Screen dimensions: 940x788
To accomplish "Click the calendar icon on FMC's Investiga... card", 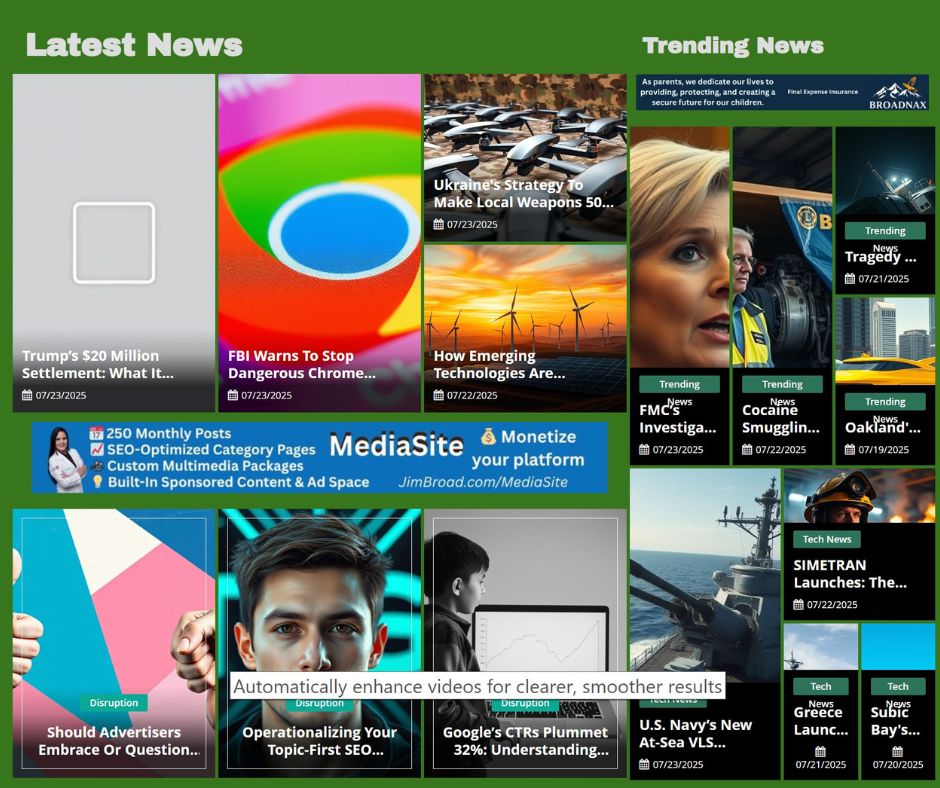I will [x=644, y=450].
